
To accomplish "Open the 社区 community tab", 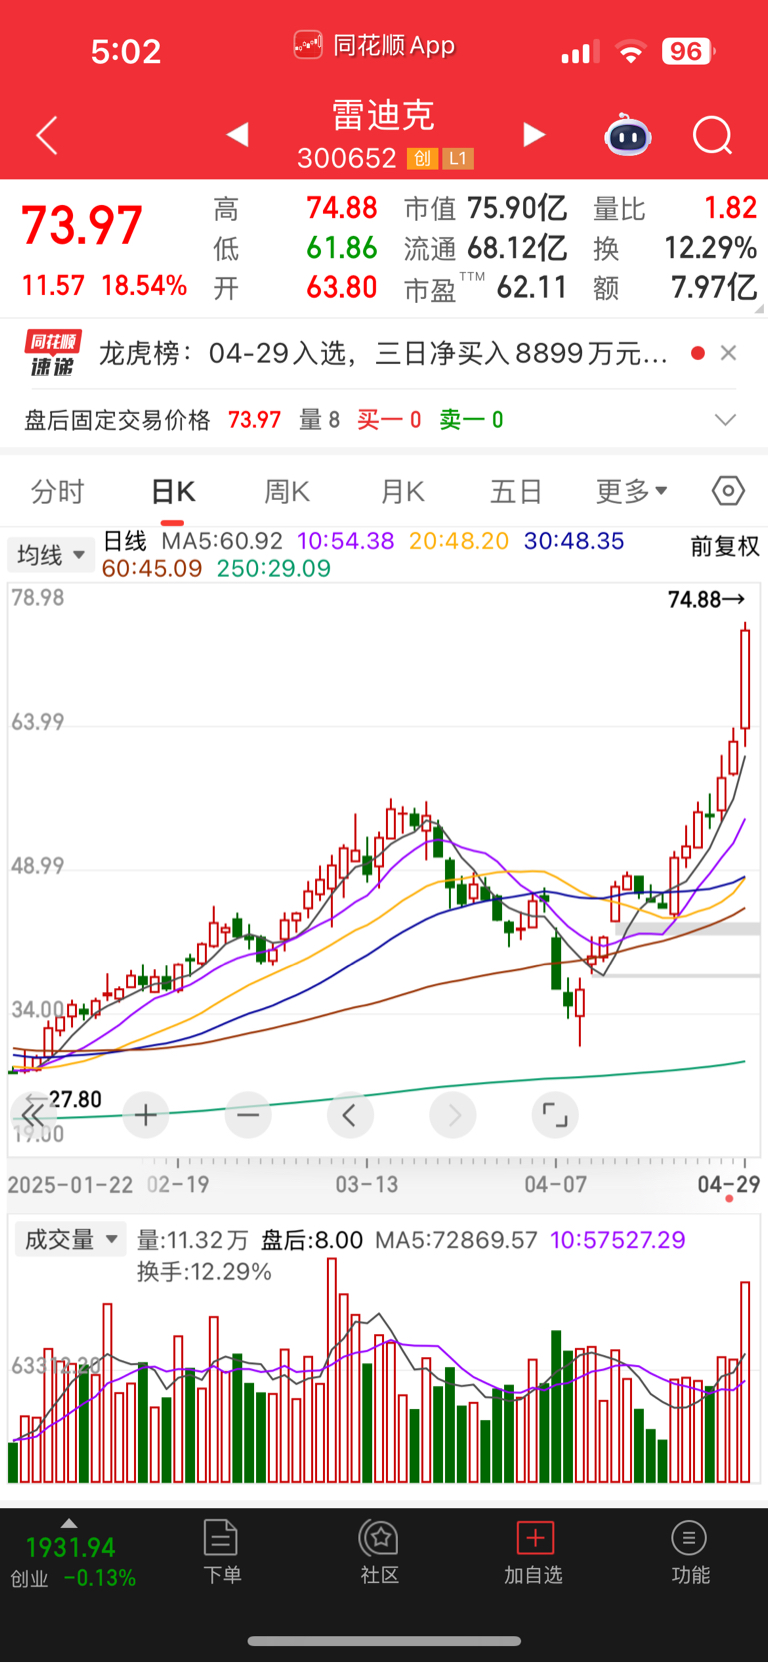I will [x=379, y=1552].
